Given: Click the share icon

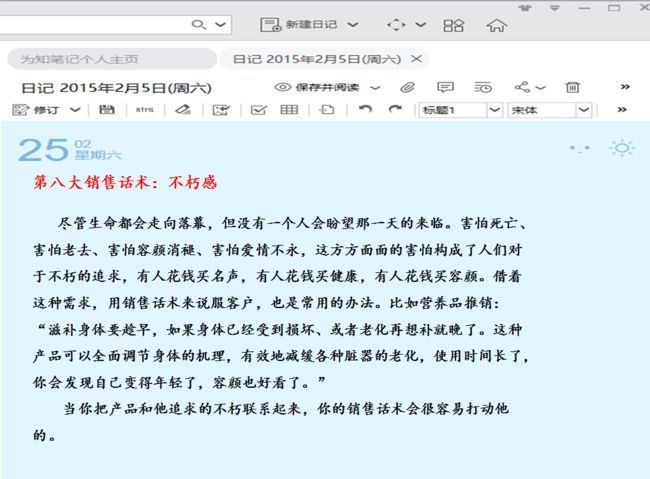Looking at the screenshot, I should (x=522, y=87).
